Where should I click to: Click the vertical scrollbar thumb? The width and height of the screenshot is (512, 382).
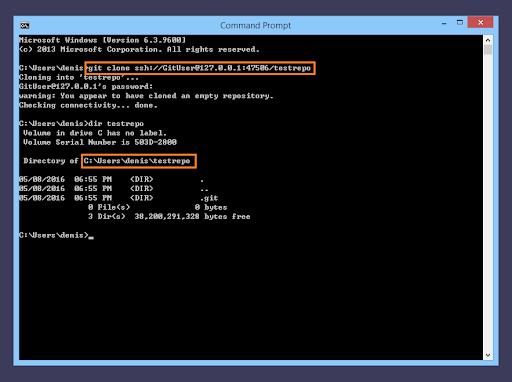point(488,50)
